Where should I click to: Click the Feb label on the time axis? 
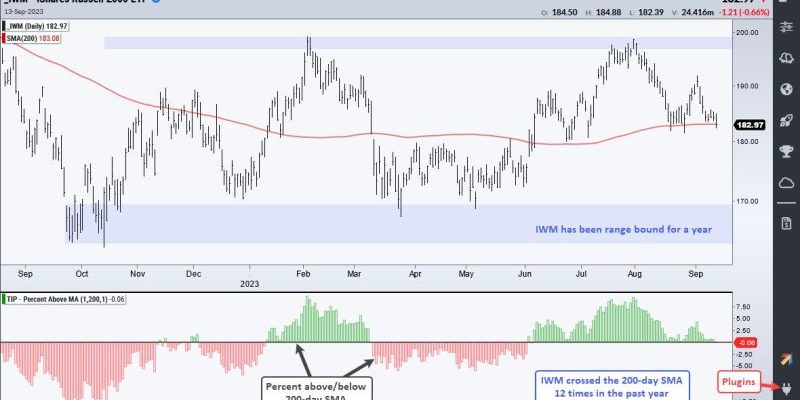click(304, 274)
